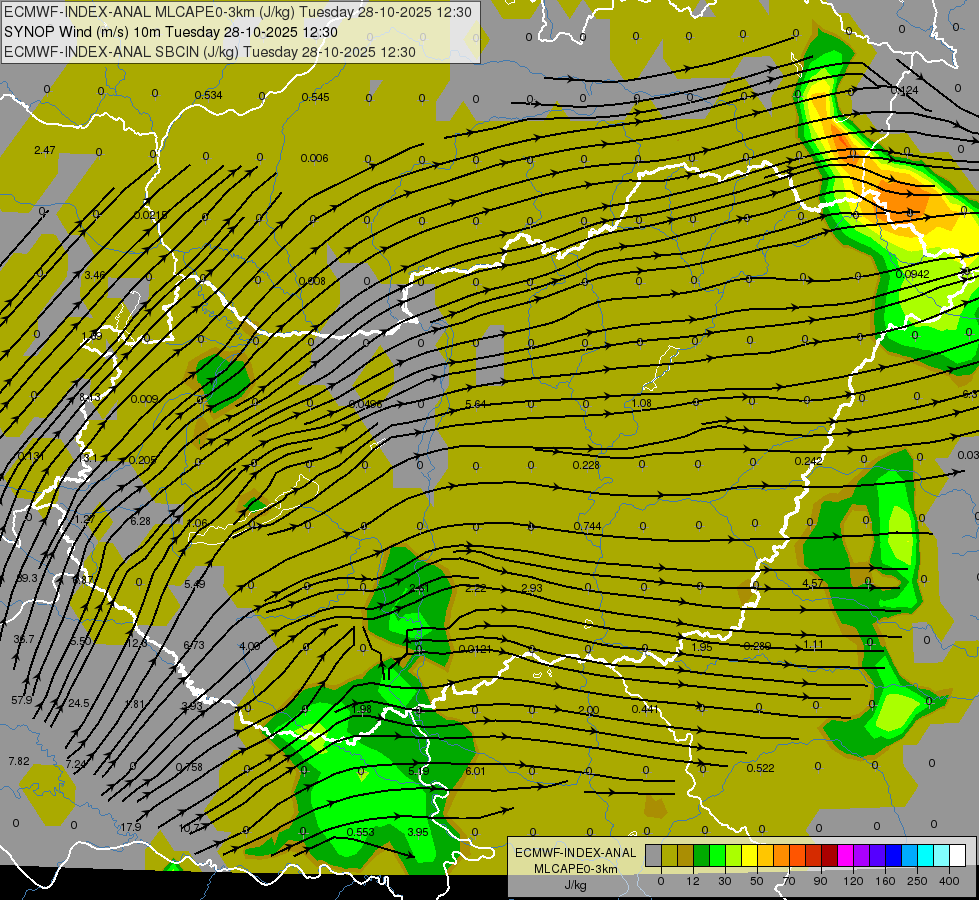Click the map value 0.441
The height and width of the screenshot is (900, 979).
pos(645,709)
